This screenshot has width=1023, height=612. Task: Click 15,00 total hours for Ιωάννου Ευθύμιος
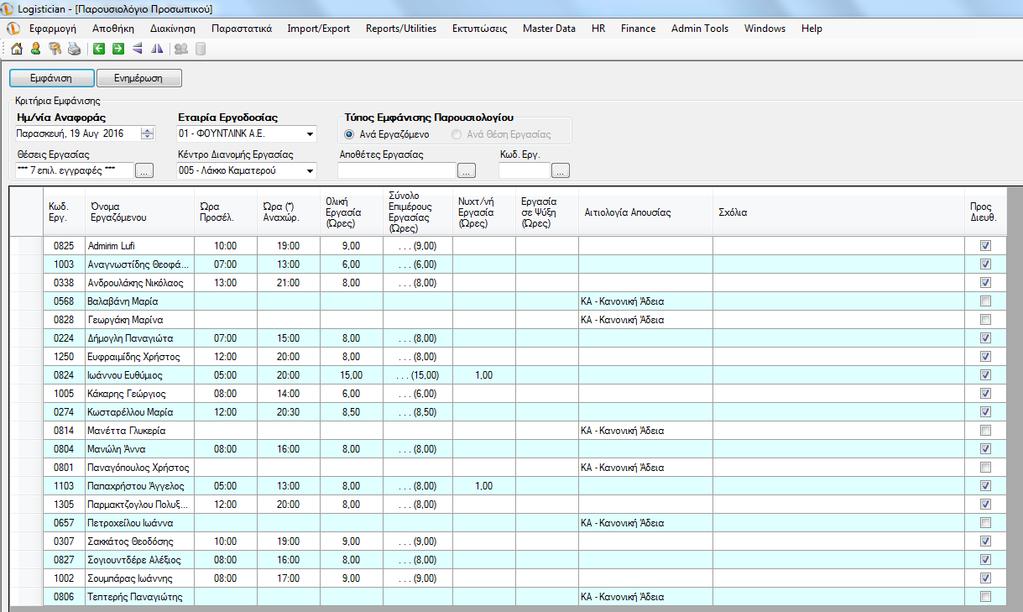point(352,375)
